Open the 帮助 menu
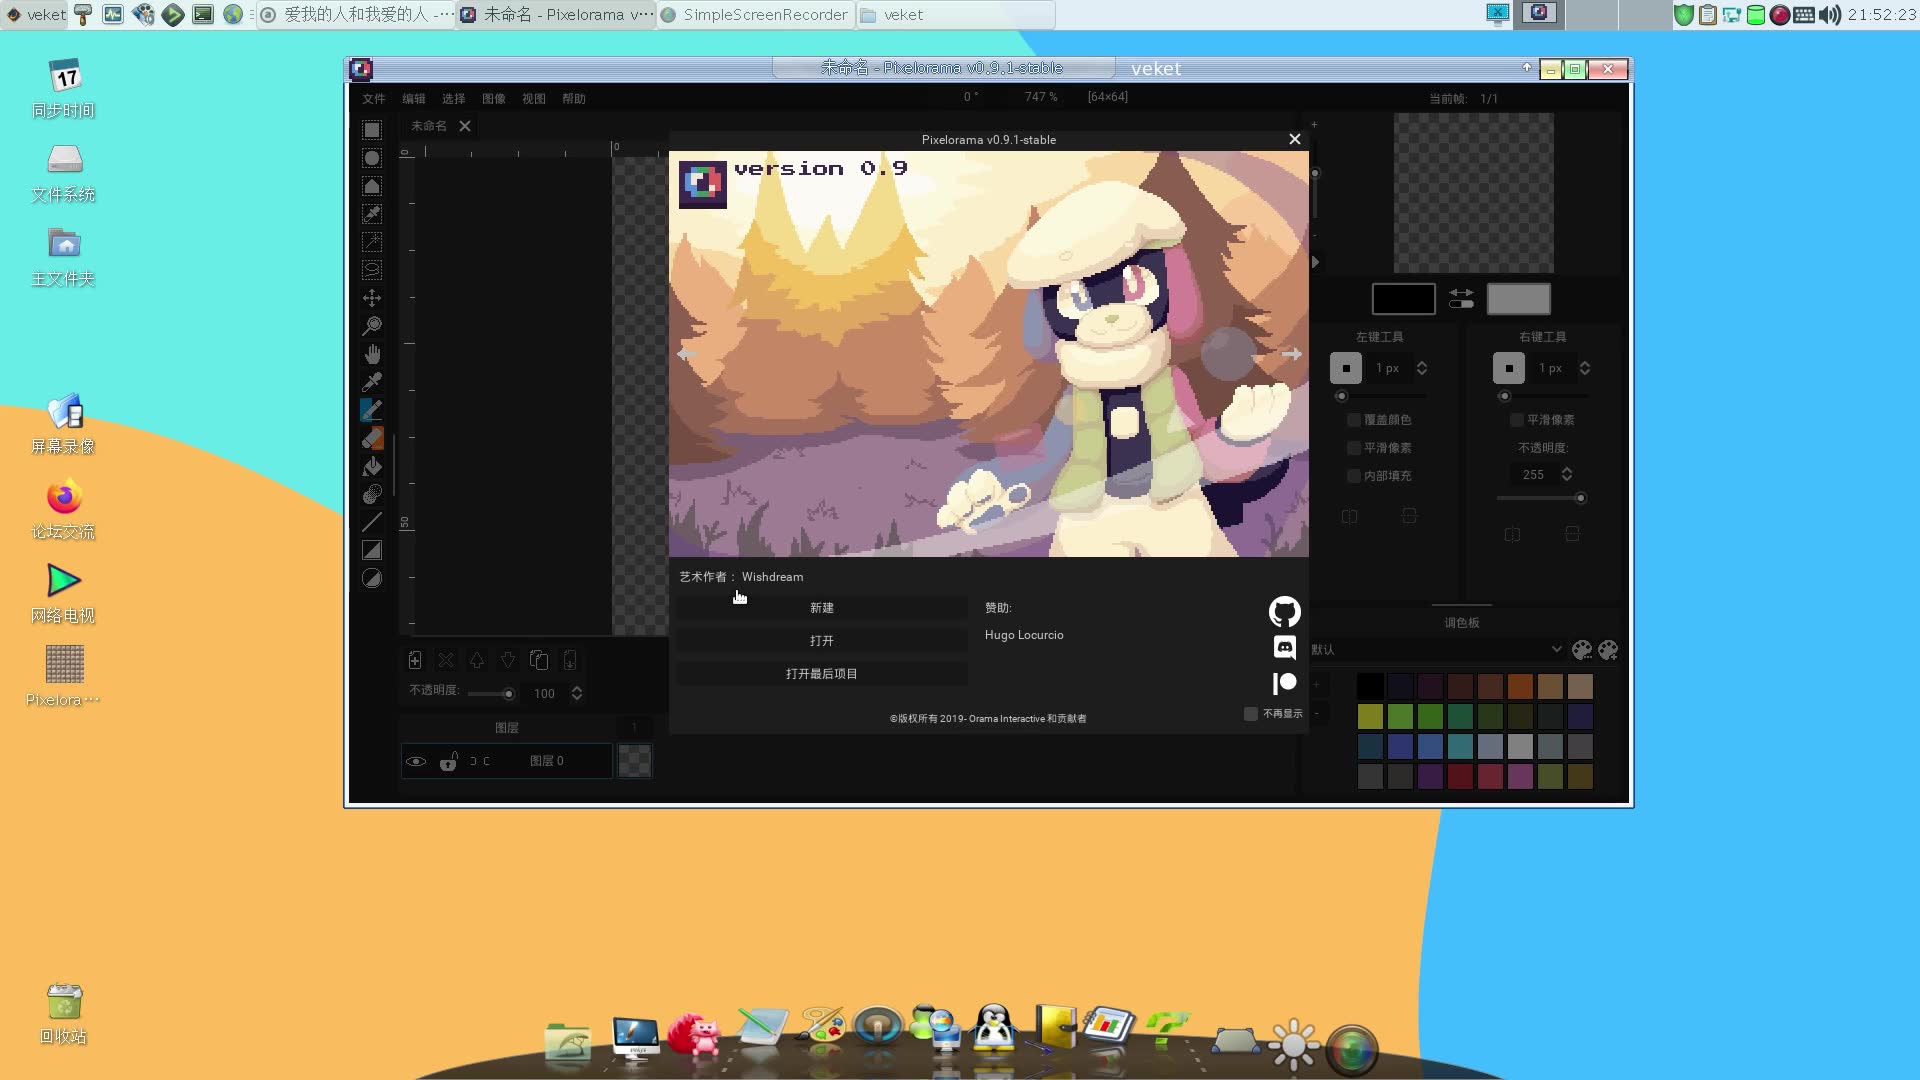1920x1080 pixels. [x=574, y=99]
